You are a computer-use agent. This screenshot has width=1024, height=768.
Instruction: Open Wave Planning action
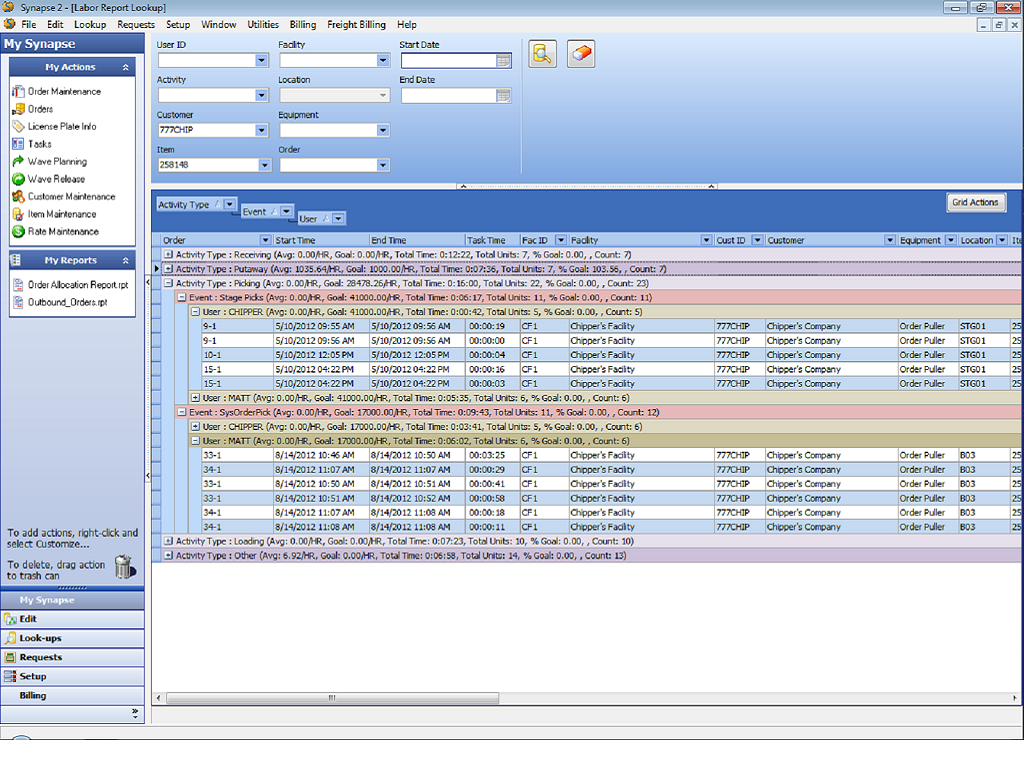57,162
